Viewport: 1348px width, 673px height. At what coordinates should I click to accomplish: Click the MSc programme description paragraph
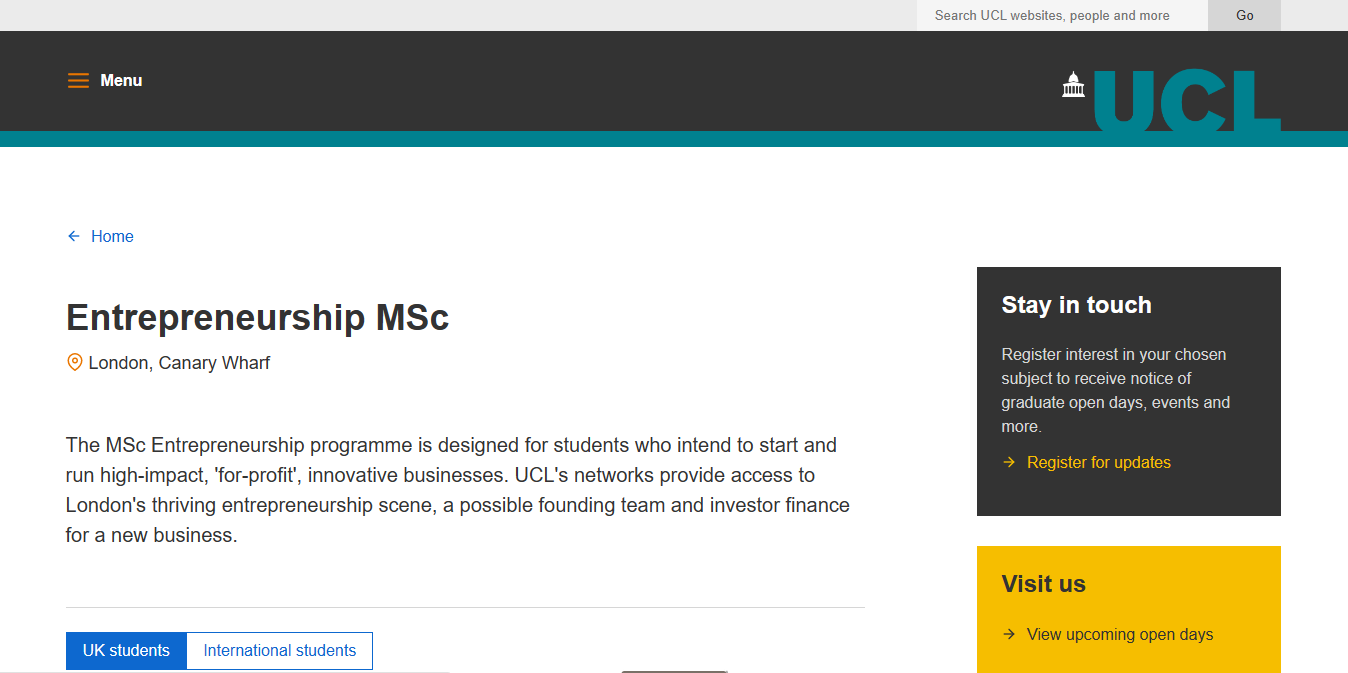[458, 490]
